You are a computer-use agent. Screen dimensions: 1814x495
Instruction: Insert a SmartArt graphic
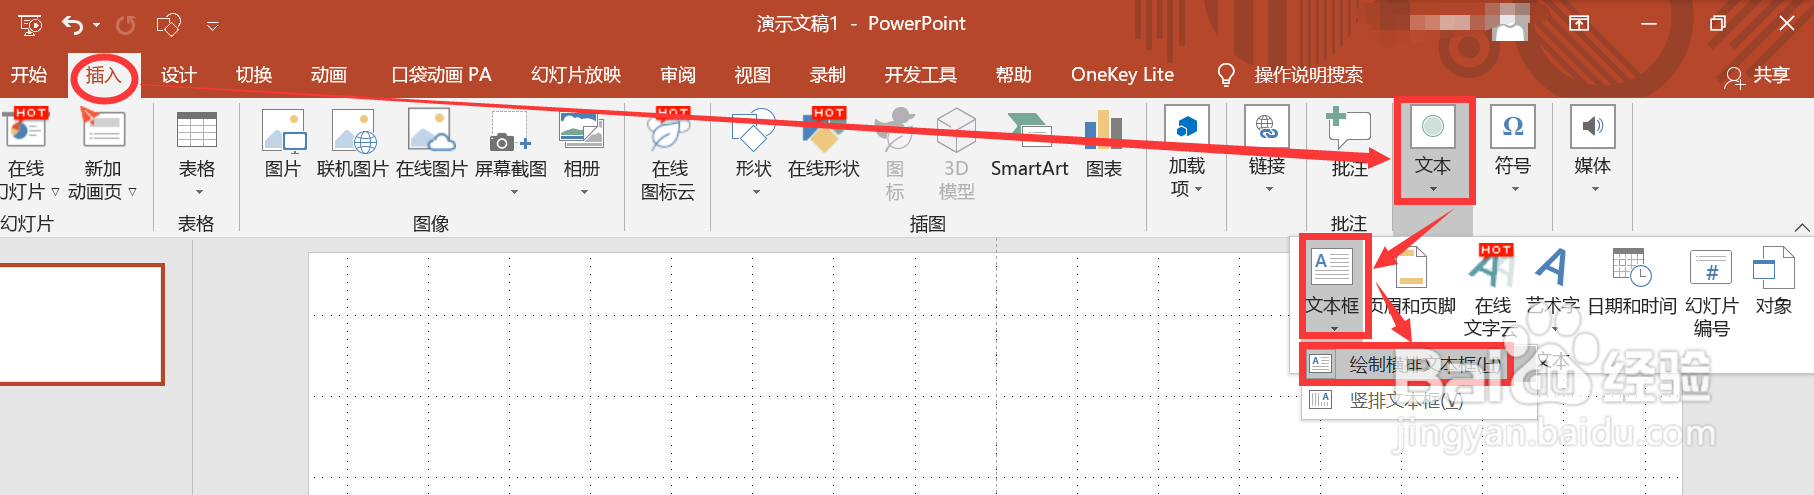coord(1030,145)
